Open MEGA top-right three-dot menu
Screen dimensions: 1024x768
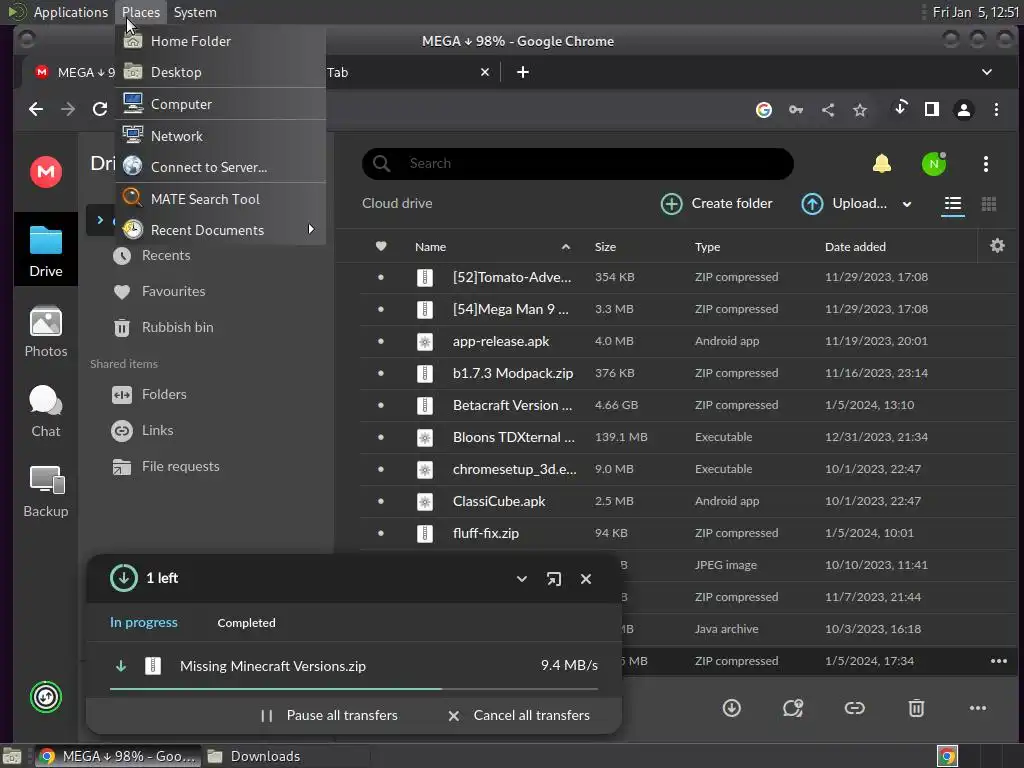pos(985,163)
